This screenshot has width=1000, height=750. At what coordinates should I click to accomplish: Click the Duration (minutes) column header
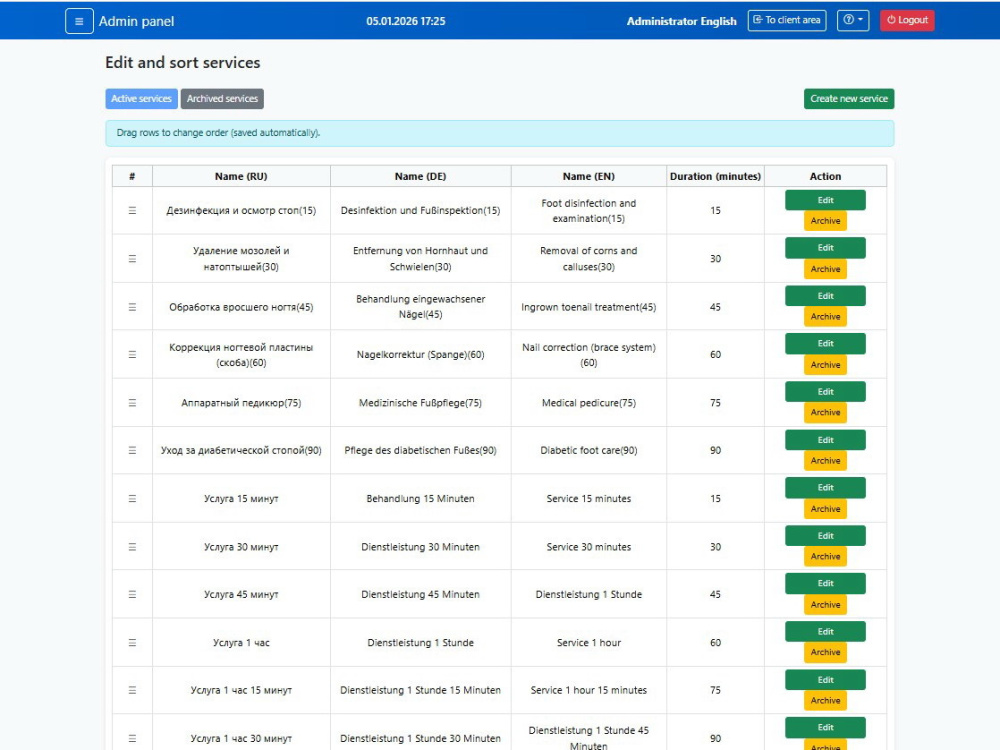tap(715, 177)
